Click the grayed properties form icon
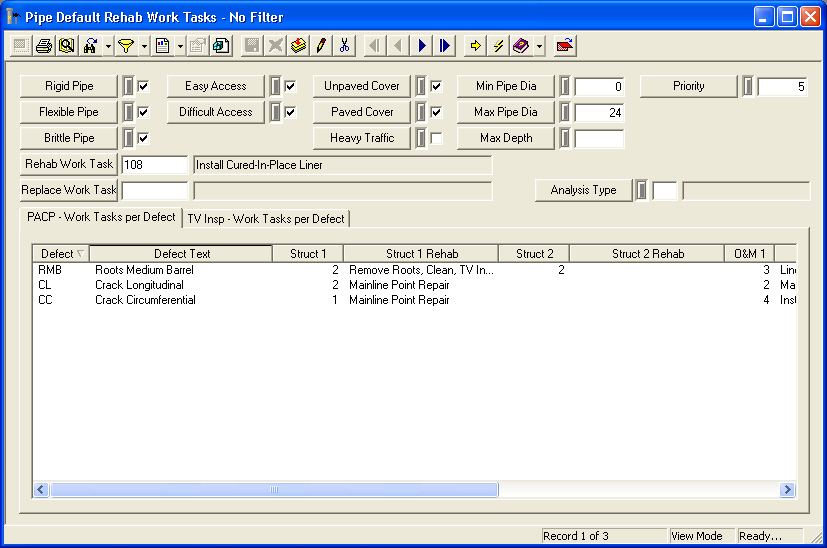The height and width of the screenshot is (548, 827). (x=197, y=46)
